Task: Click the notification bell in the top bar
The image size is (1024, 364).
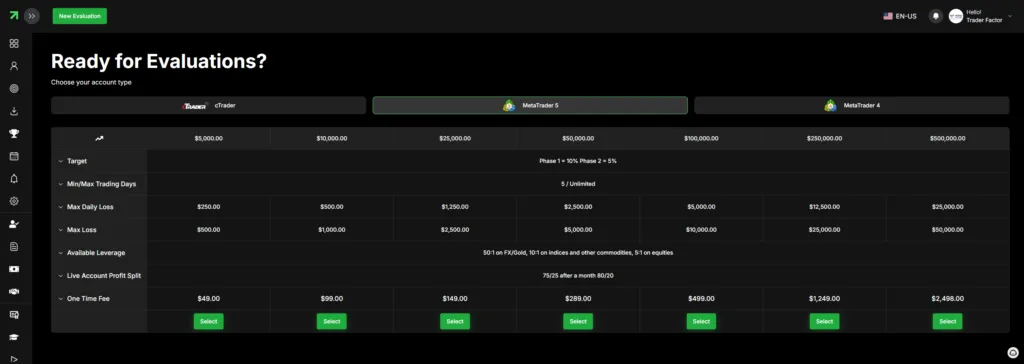Action: 936,16
